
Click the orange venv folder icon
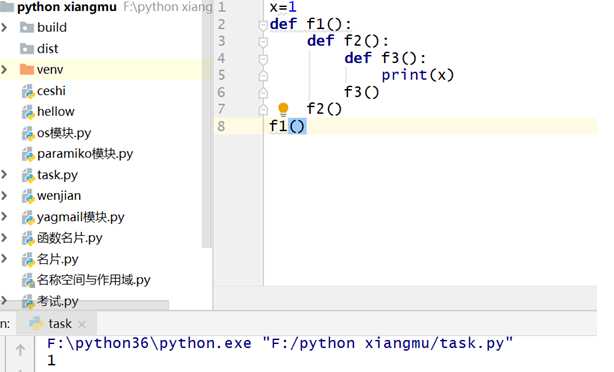click(x=27, y=70)
